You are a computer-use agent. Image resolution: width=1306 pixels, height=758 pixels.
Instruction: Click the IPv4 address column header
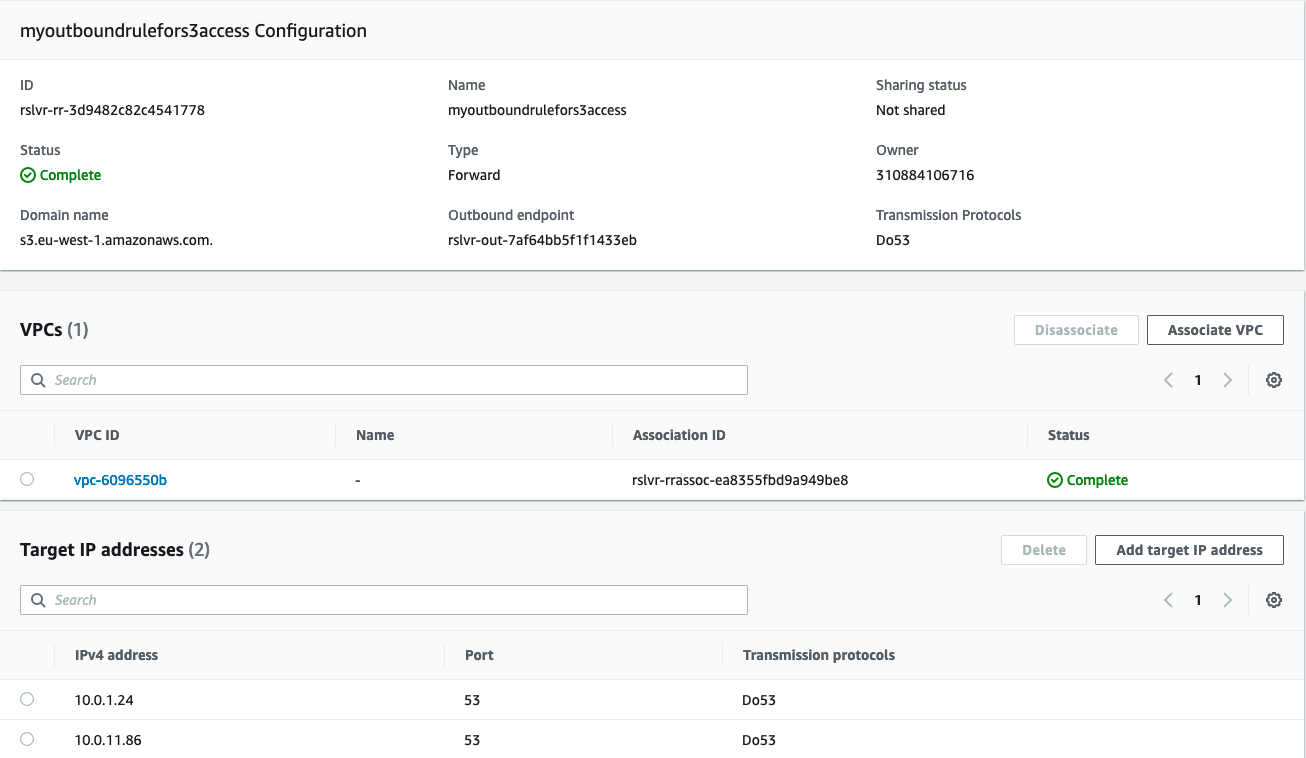tap(116, 655)
